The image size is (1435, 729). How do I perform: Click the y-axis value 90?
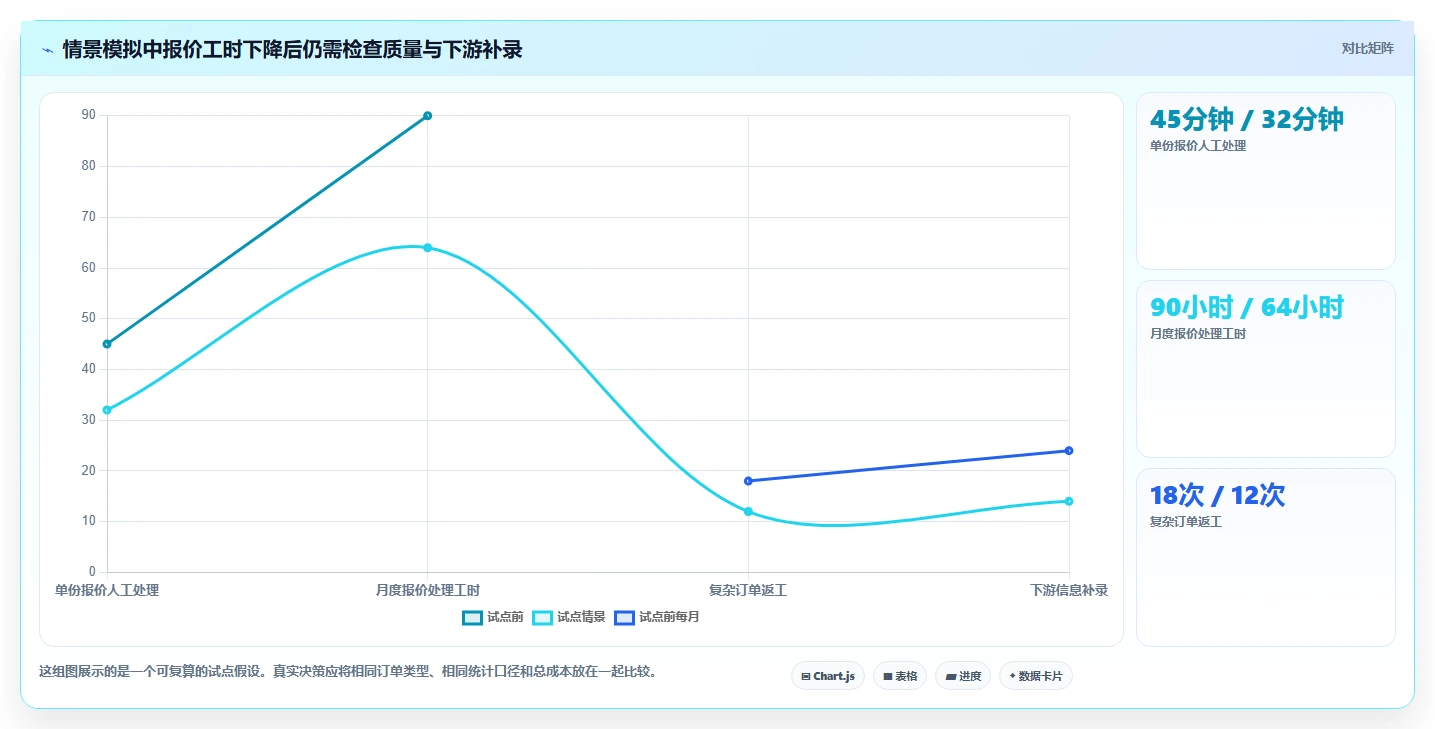[89, 115]
